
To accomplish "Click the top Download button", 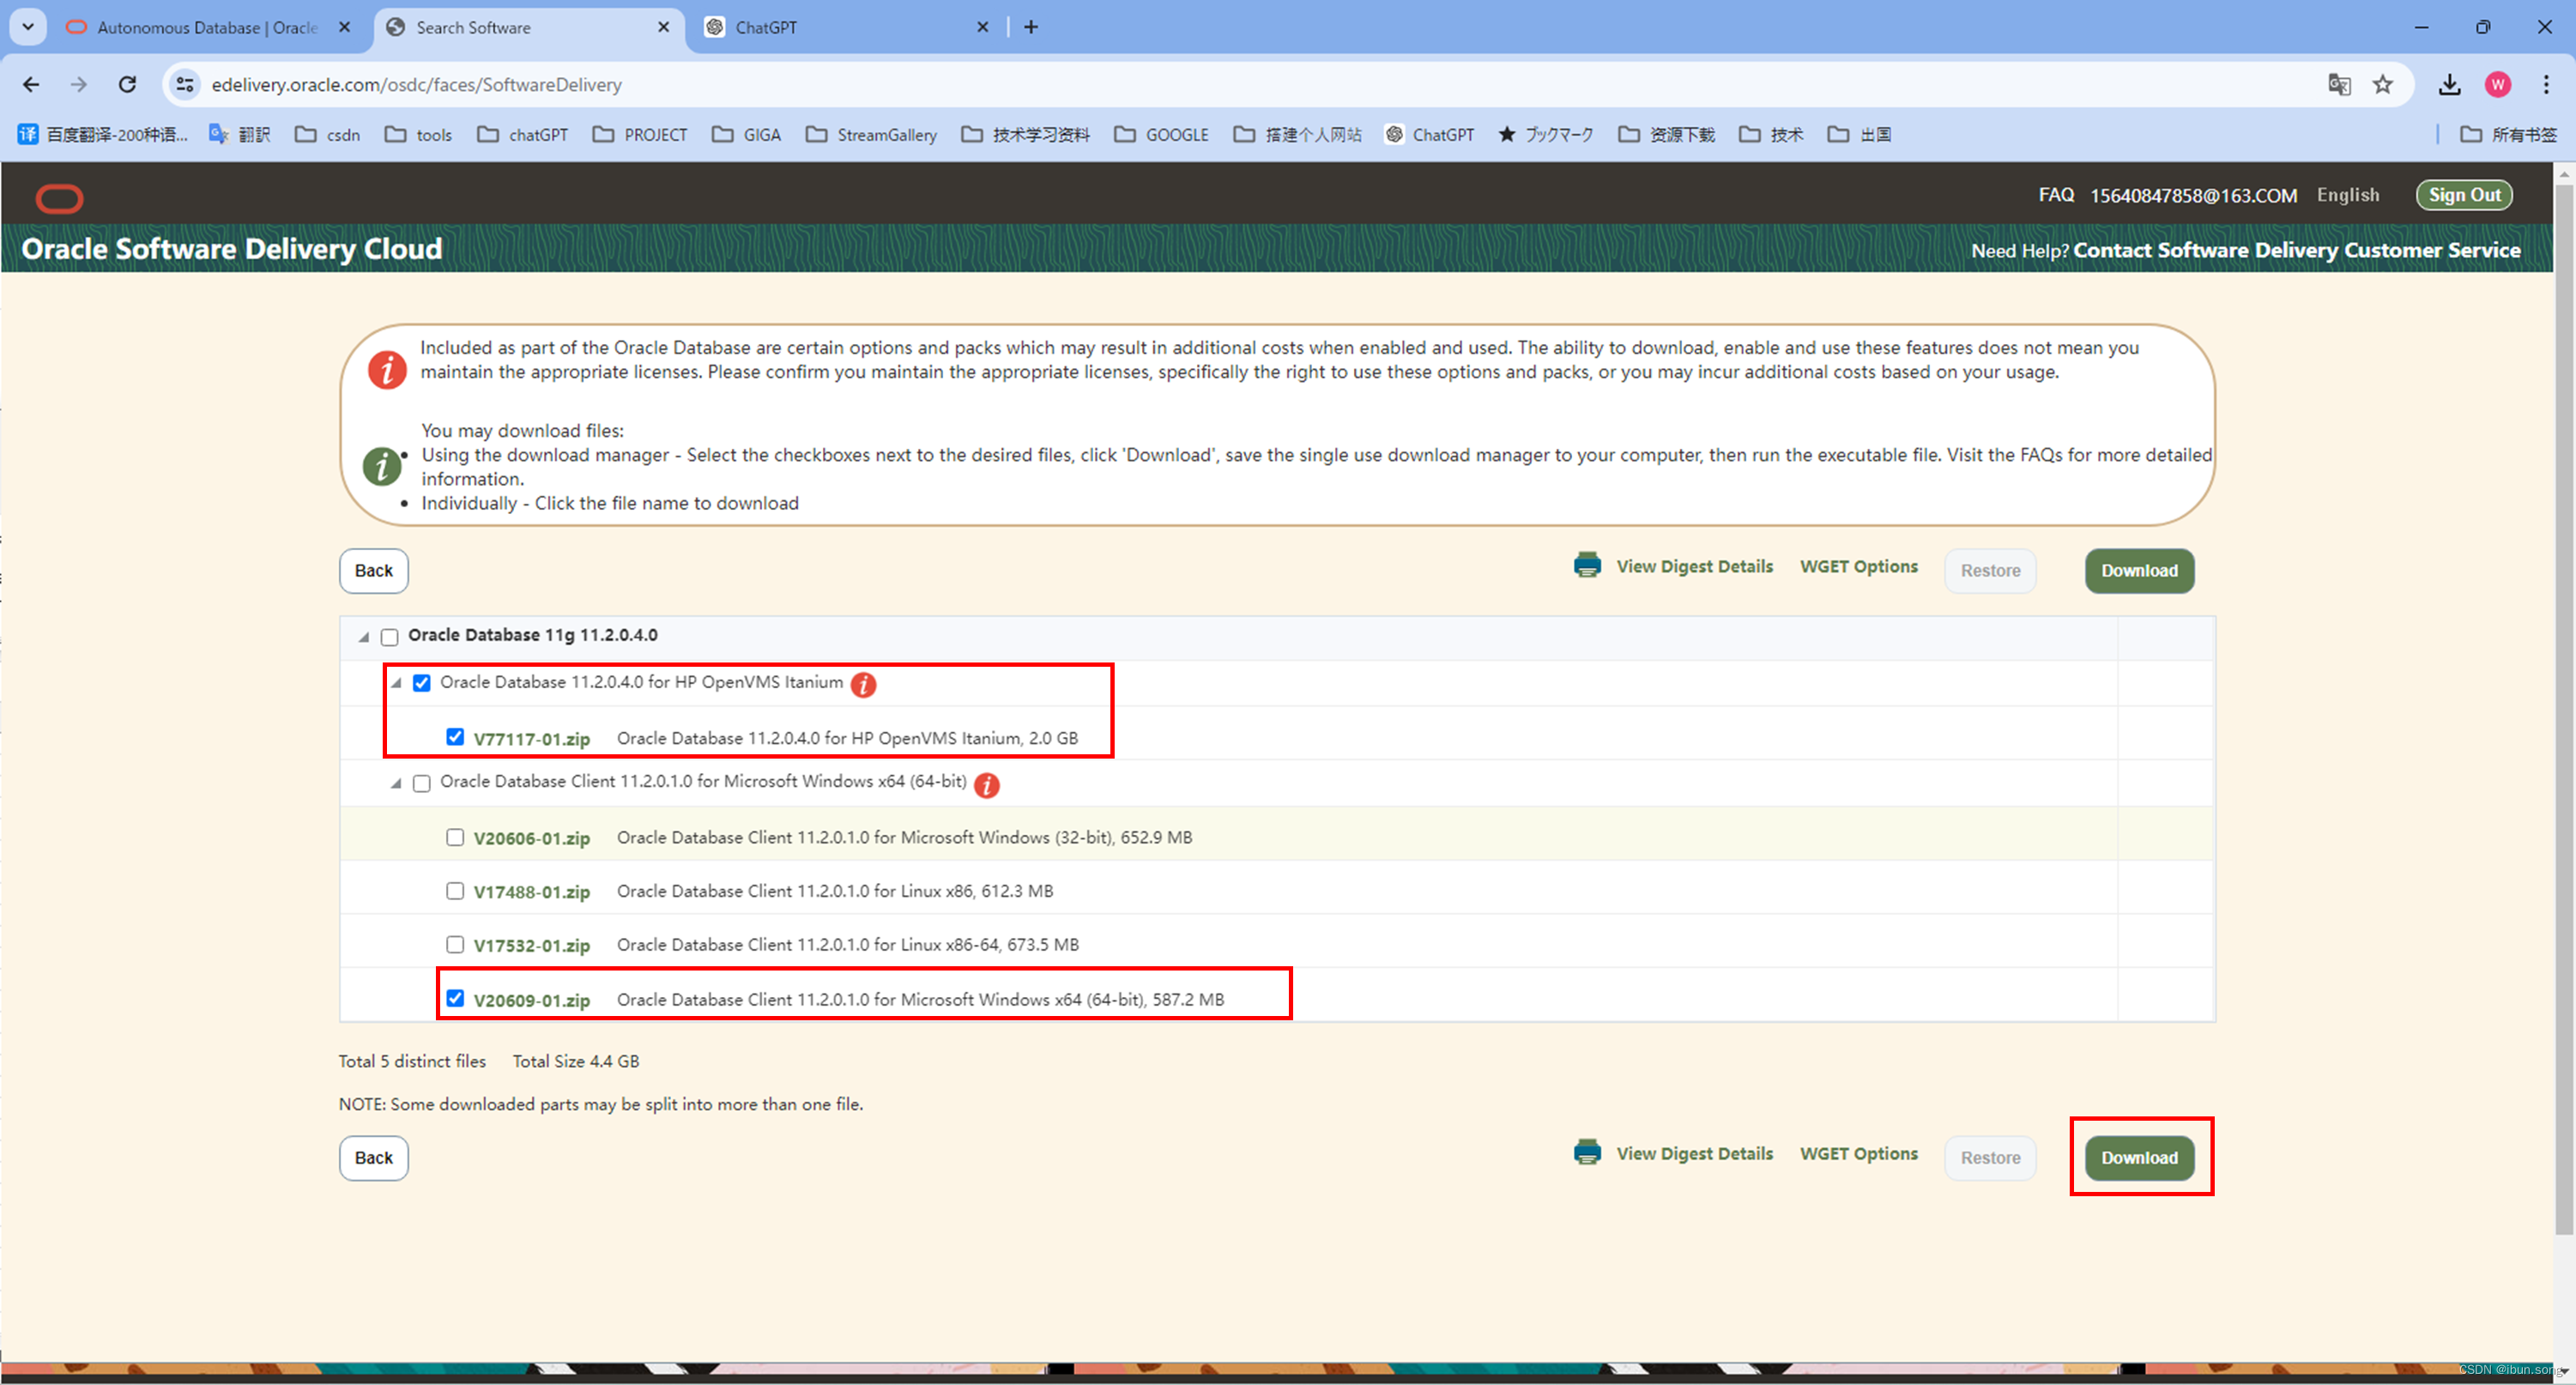I will click(2139, 571).
